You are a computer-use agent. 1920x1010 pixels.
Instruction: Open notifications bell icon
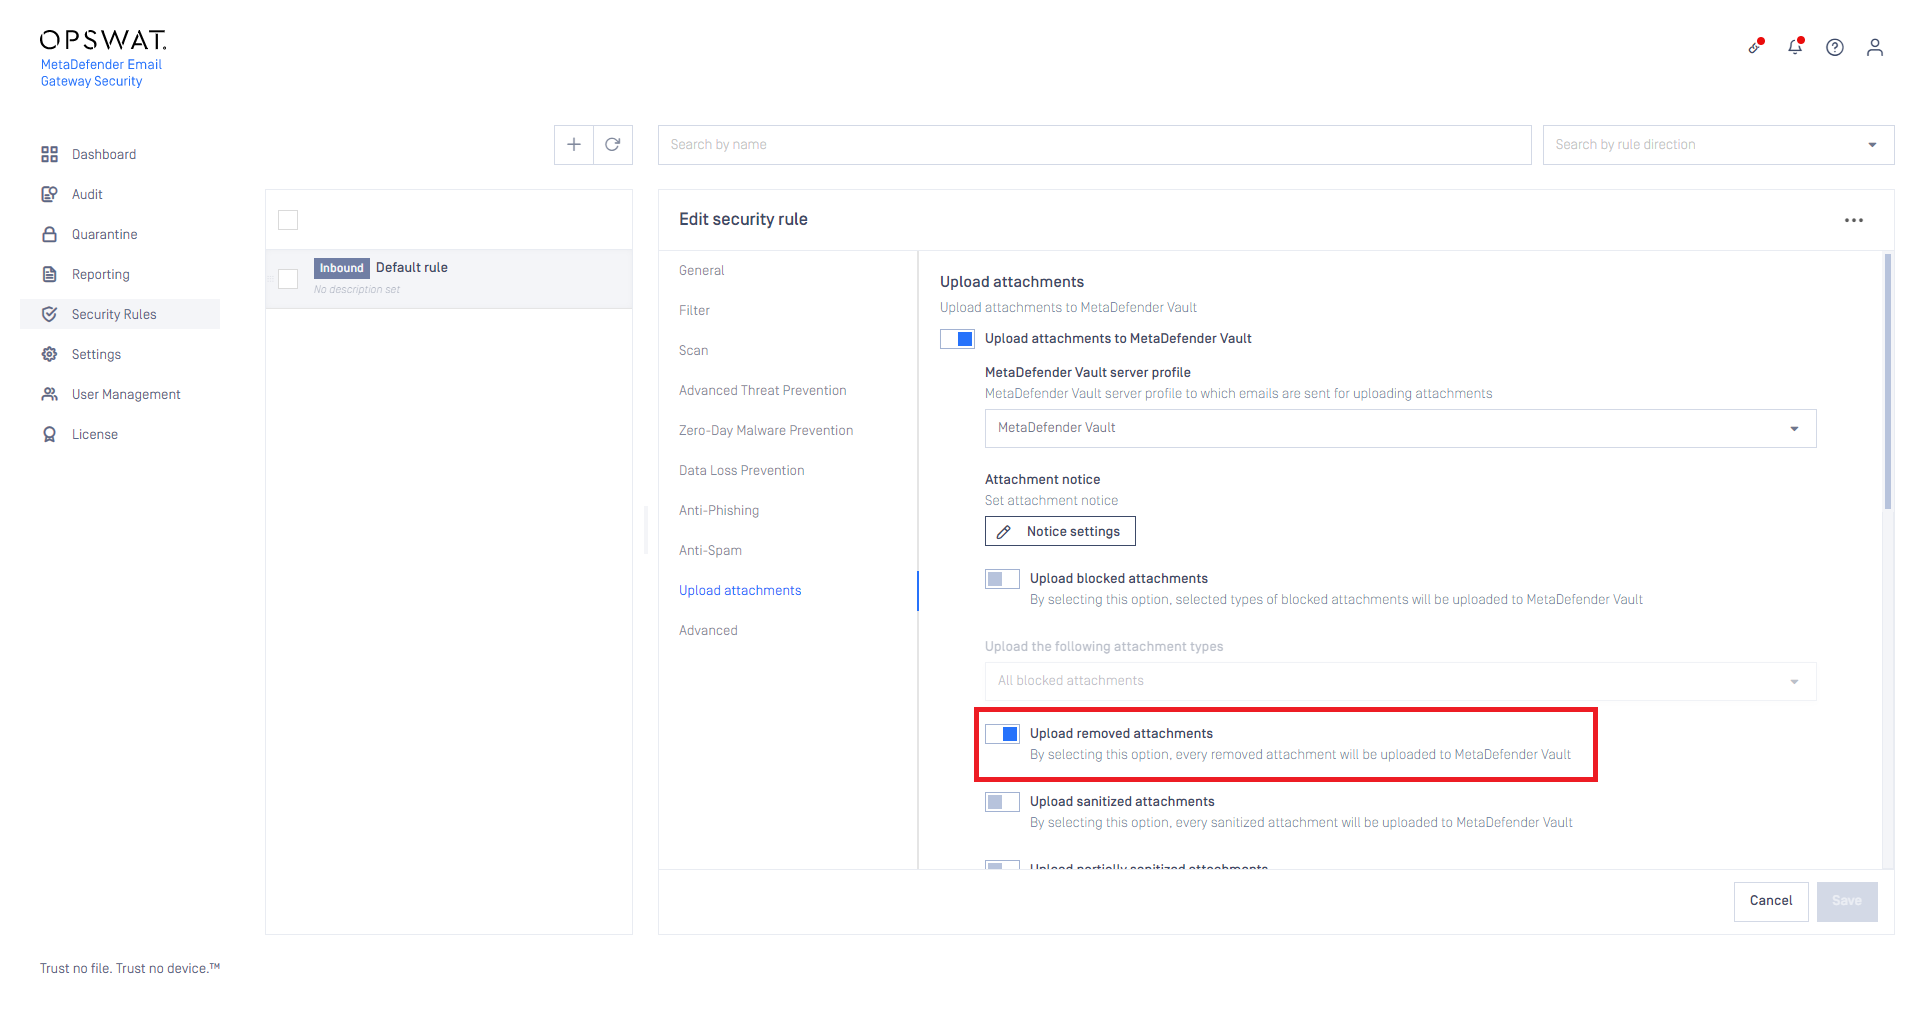pyautogui.click(x=1795, y=47)
